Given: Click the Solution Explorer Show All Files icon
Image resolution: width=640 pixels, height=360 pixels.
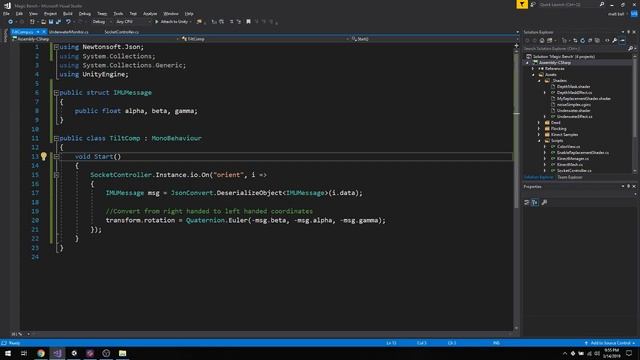Looking at the screenshot, I should (597, 40).
